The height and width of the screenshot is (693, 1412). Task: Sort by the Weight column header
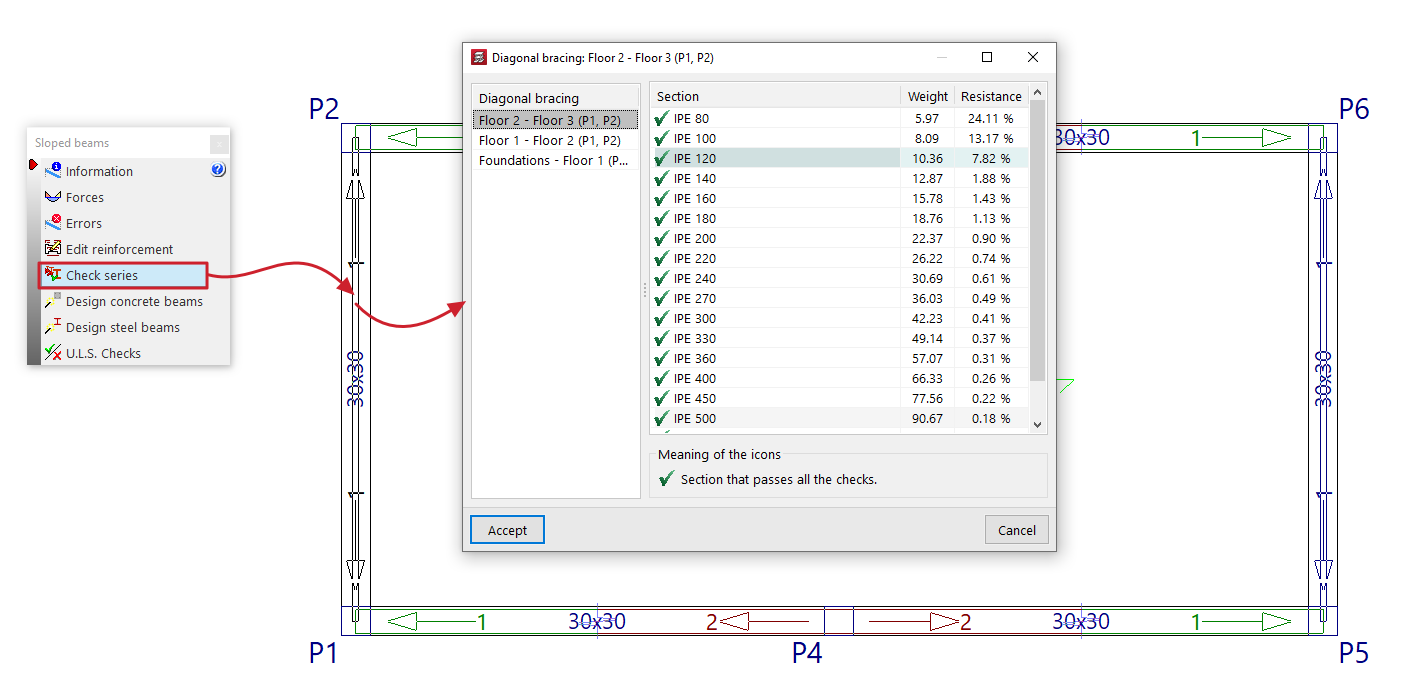pyautogui.click(x=927, y=96)
